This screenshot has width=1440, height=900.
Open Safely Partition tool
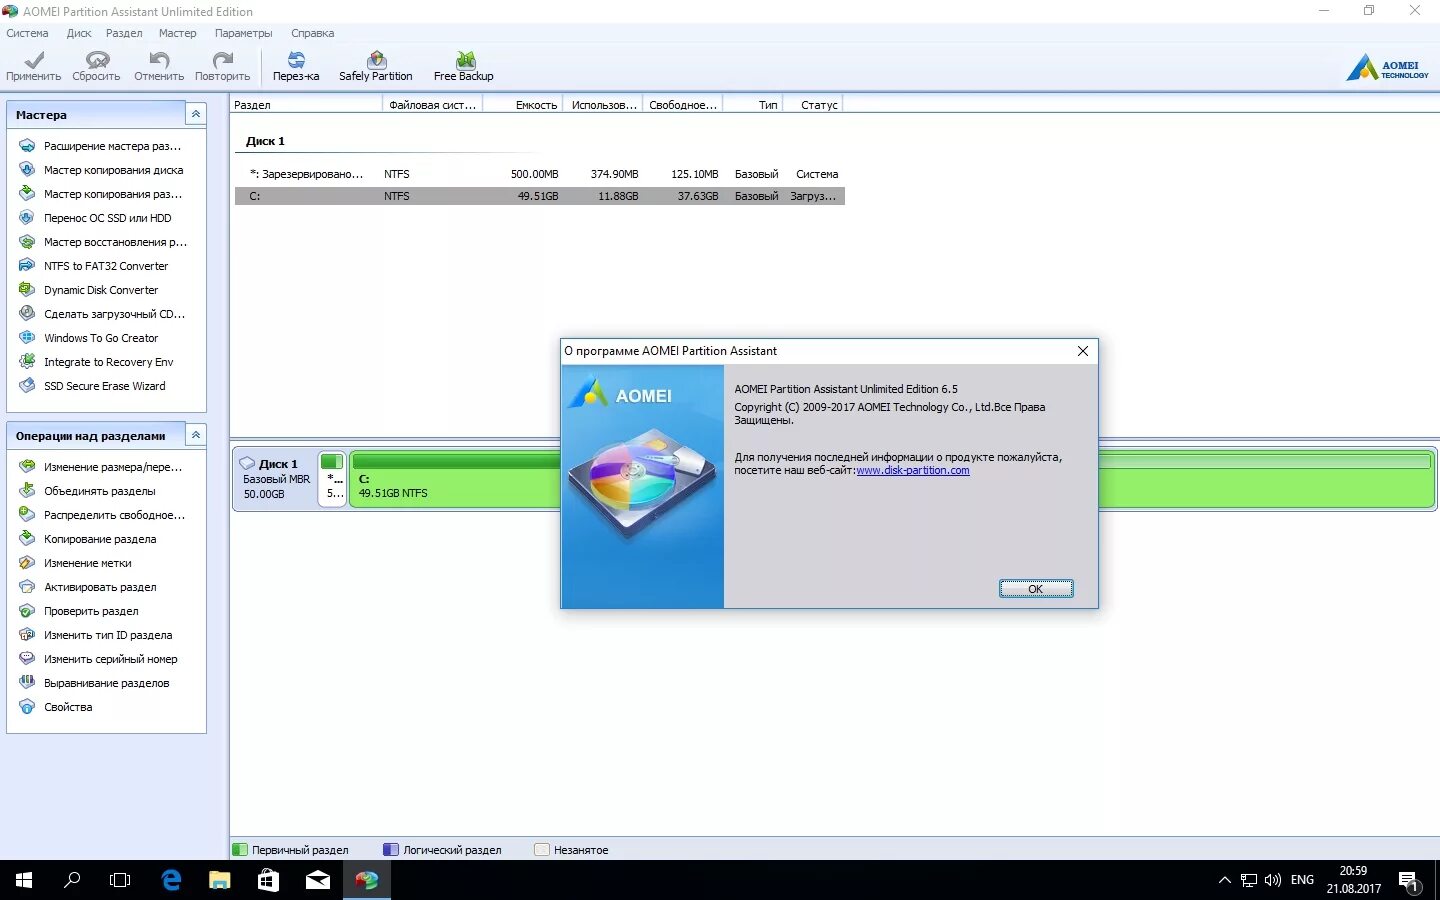376,66
